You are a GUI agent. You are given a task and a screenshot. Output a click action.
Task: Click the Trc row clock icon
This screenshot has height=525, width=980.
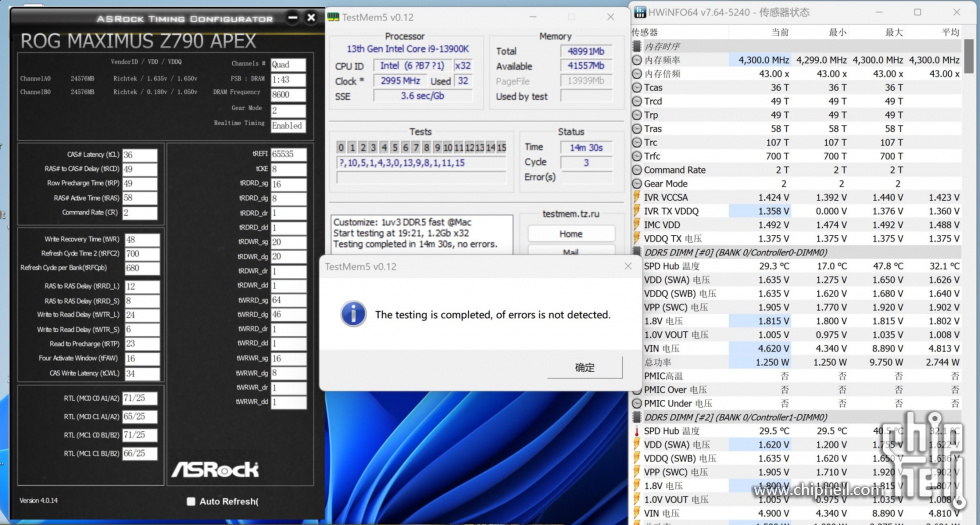point(637,142)
